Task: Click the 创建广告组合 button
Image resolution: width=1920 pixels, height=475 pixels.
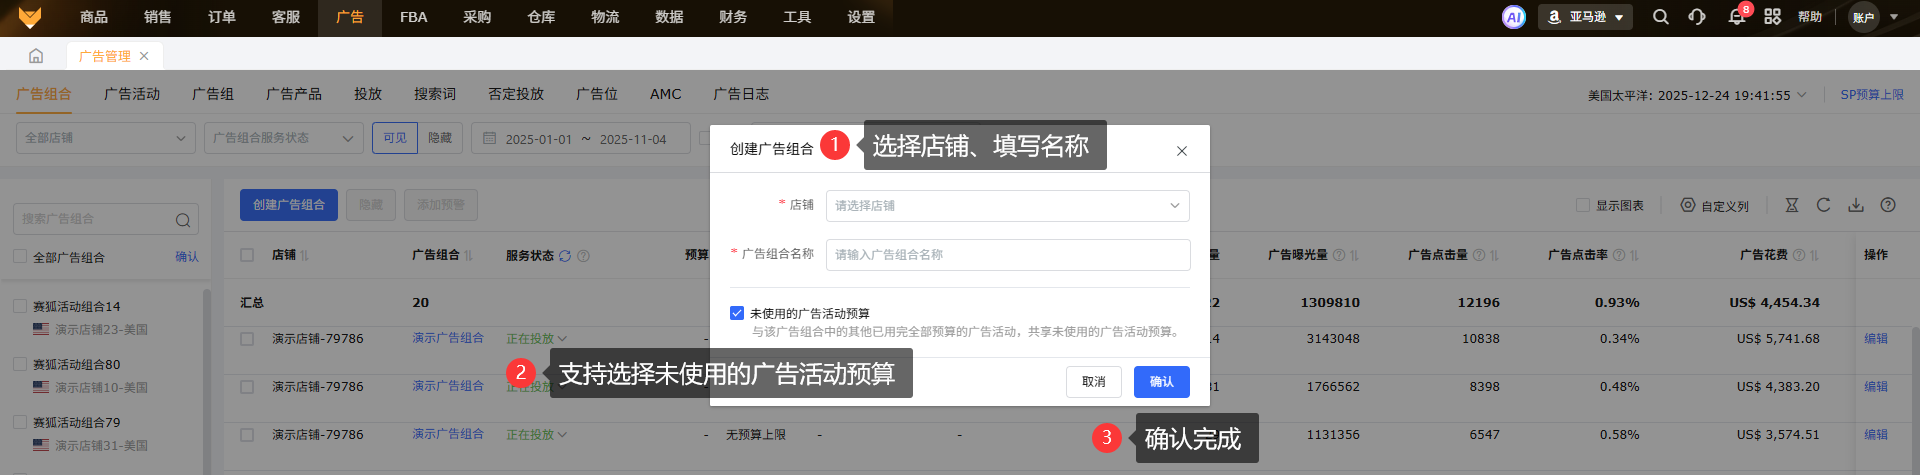Action: [x=289, y=205]
